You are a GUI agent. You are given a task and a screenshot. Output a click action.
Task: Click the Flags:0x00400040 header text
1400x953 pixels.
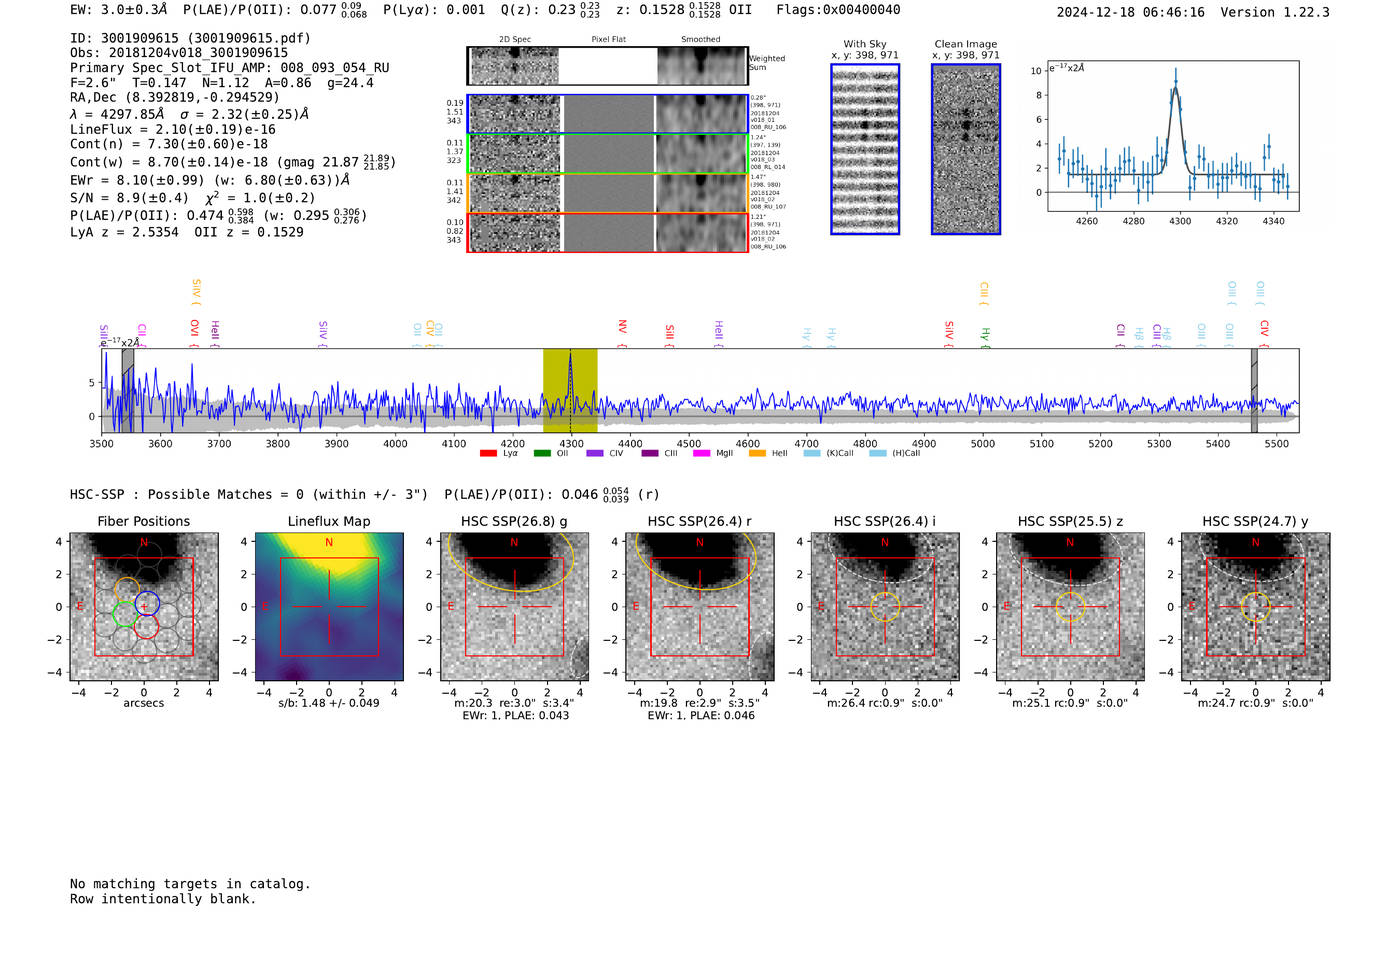tap(838, 10)
